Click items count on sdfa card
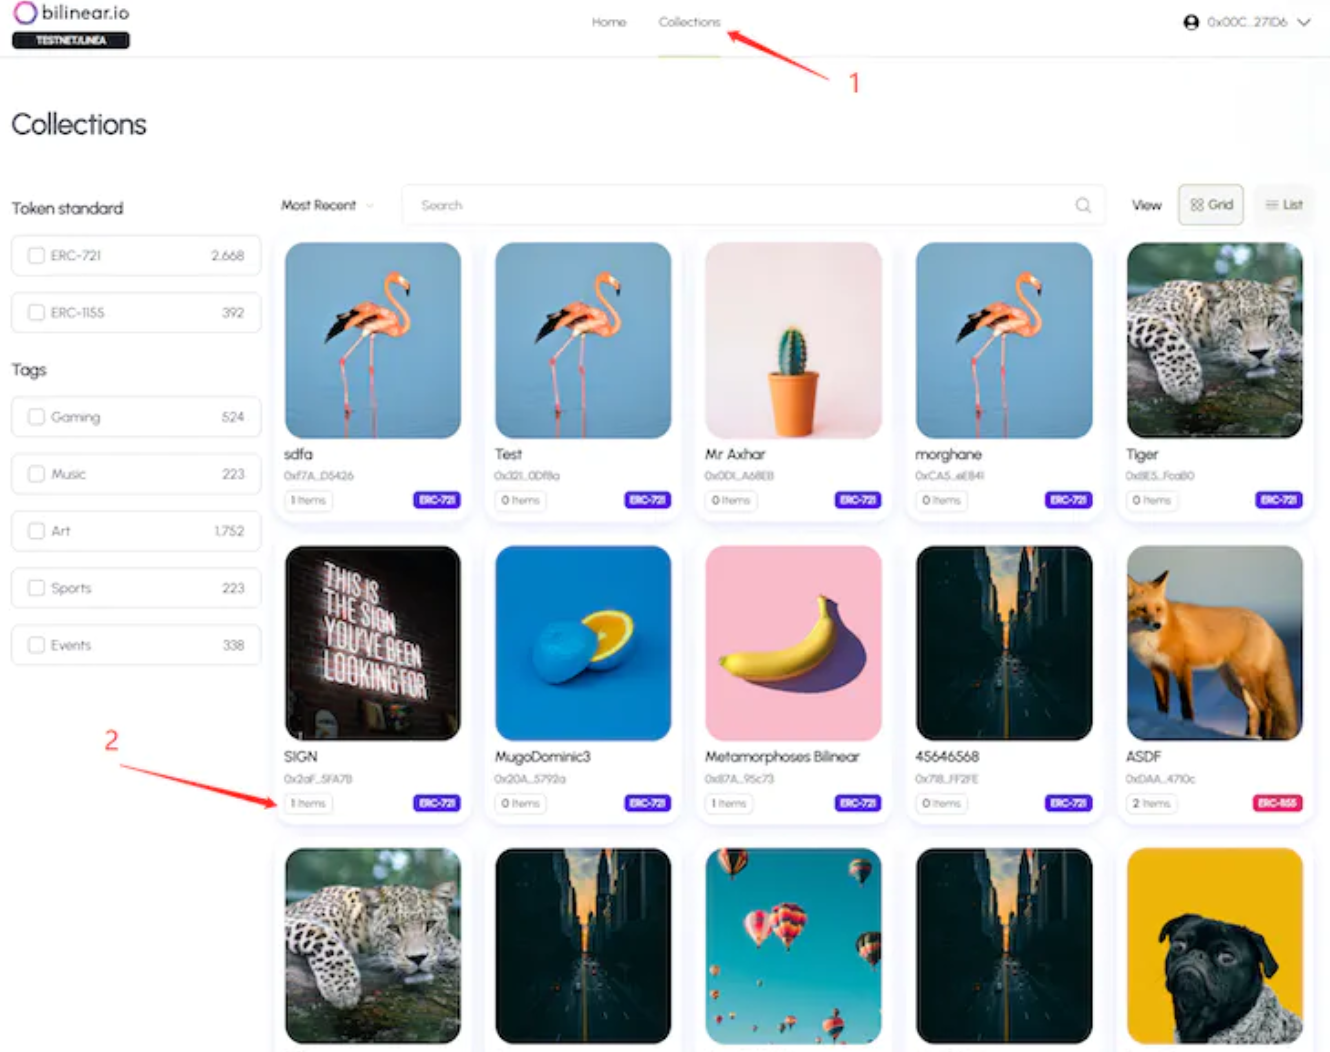This screenshot has width=1330, height=1052. pyautogui.click(x=308, y=500)
